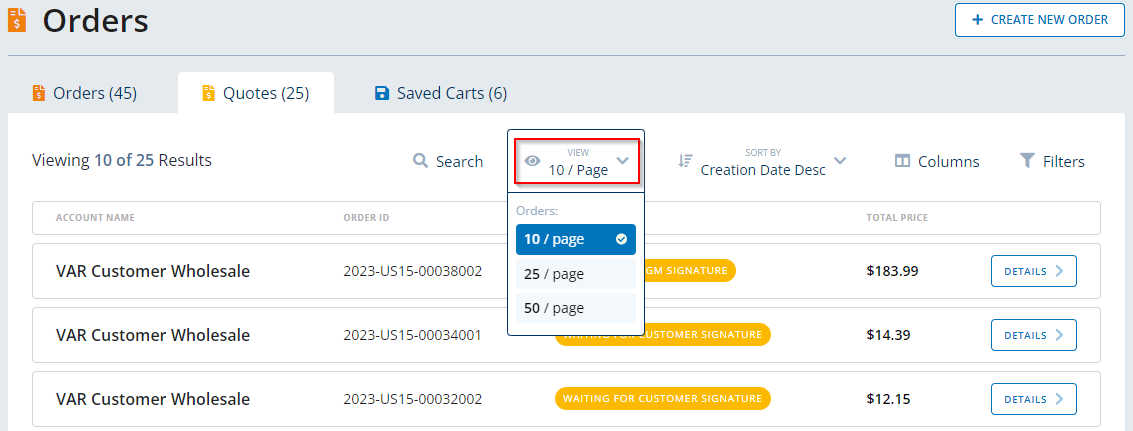
Task: Click the orange Orders page title icon
Action: pyautogui.click(x=18, y=20)
